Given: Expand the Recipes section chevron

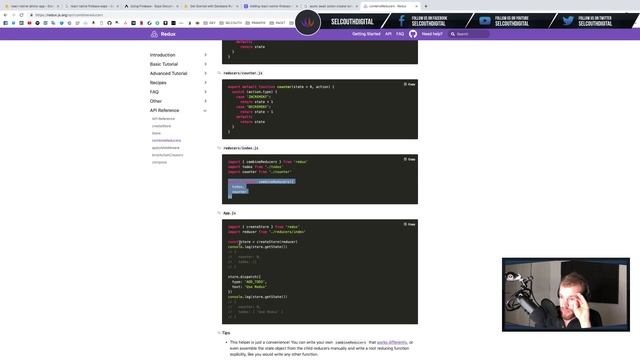Looking at the screenshot, I should coord(205,82).
